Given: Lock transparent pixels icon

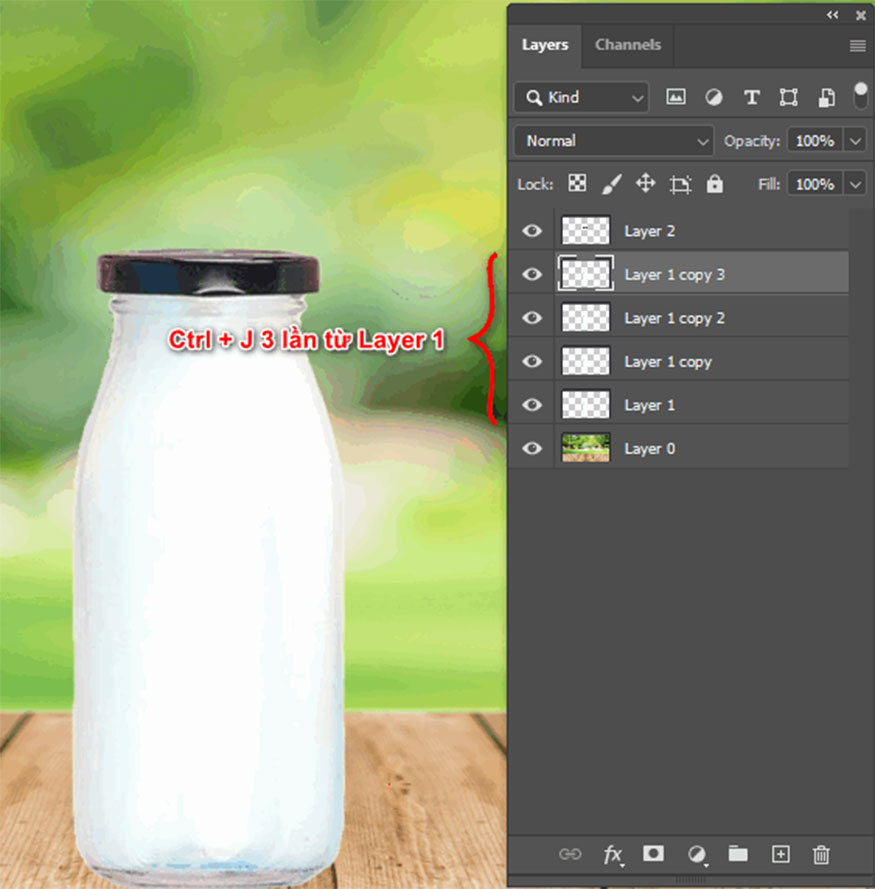Looking at the screenshot, I should [577, 183].
